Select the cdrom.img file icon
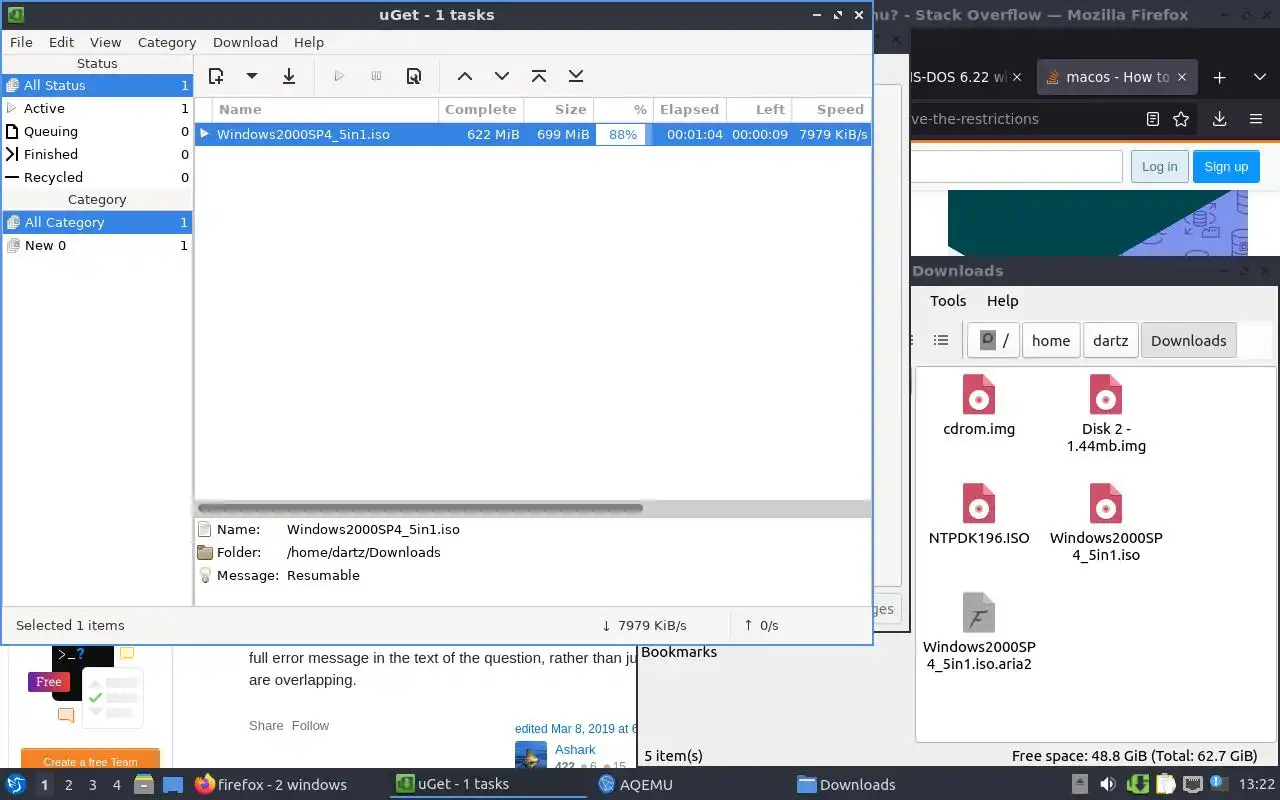1280x800 pixels. coord(979,395)
